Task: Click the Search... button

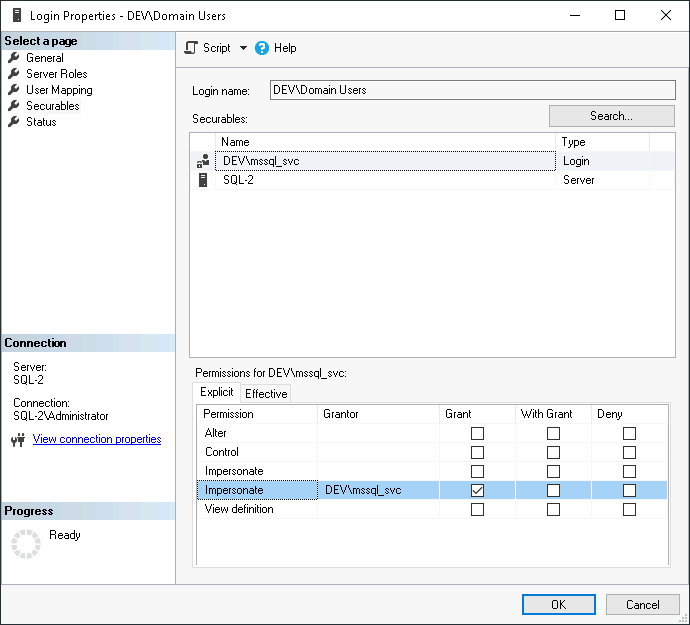Action: 611,116
